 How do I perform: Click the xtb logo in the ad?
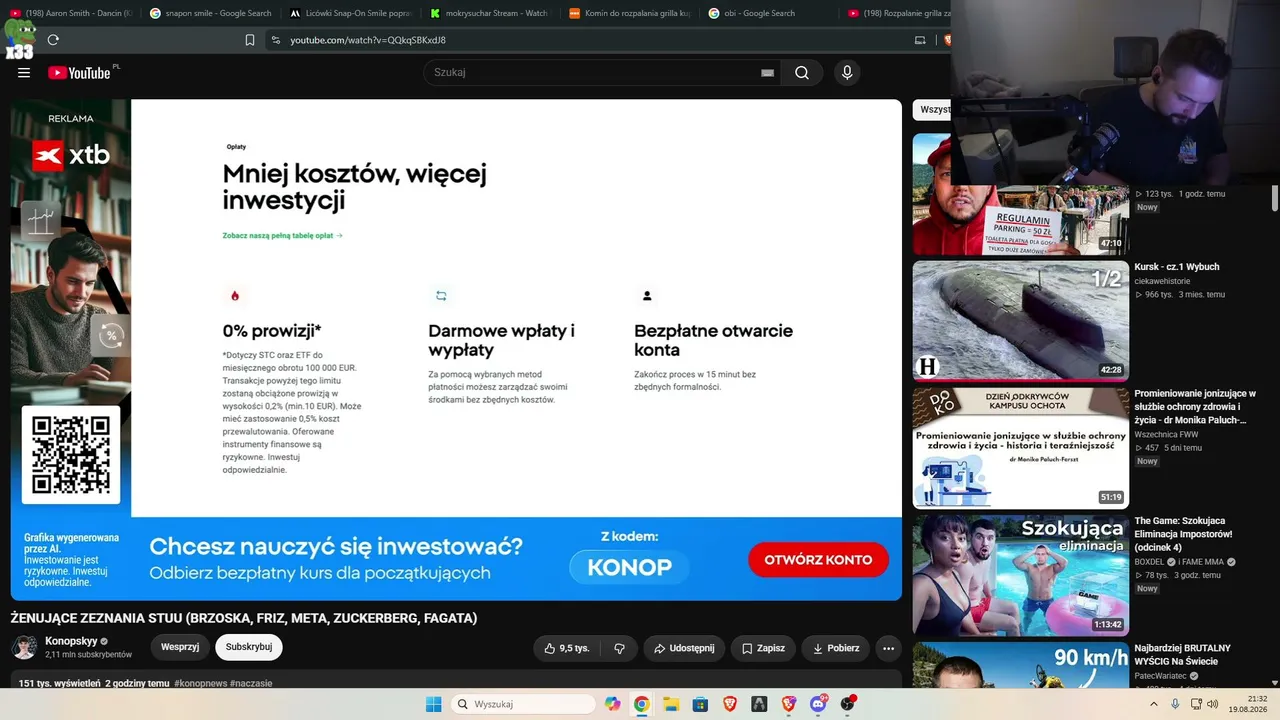(71, 155)
